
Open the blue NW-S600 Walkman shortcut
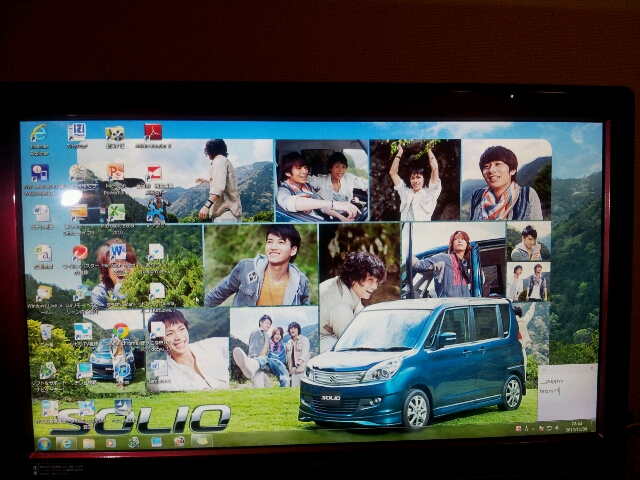[40, 180]
